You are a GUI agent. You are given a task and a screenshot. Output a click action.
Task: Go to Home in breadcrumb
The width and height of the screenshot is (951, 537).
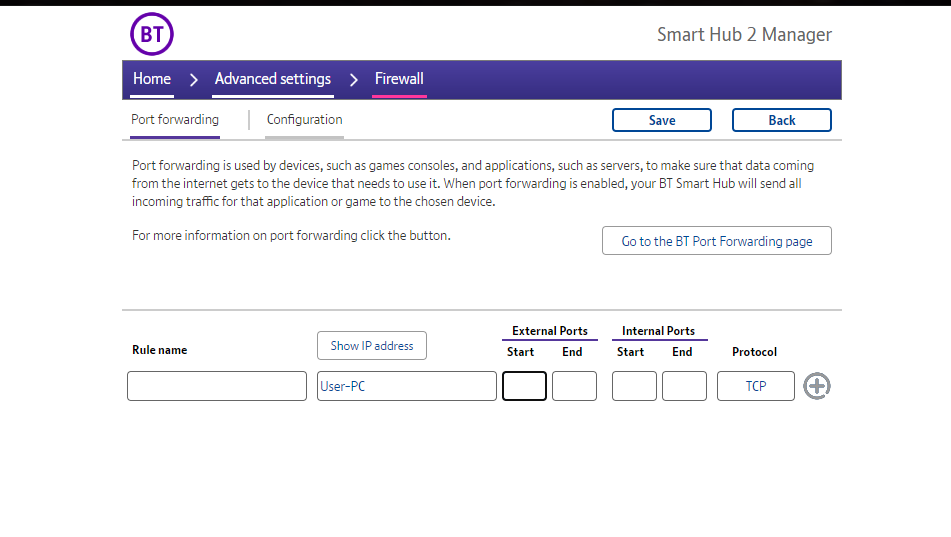(x=152, y=79)
